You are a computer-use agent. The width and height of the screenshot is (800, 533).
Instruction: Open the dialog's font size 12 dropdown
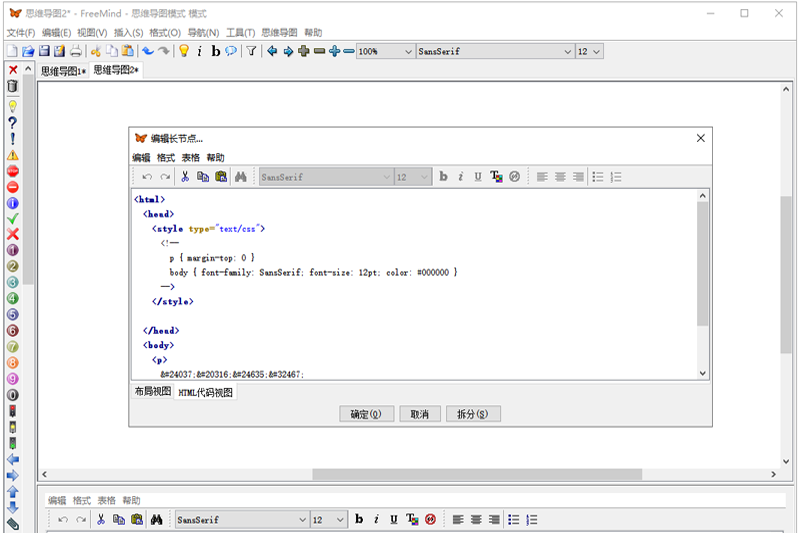tap(413, 177)
